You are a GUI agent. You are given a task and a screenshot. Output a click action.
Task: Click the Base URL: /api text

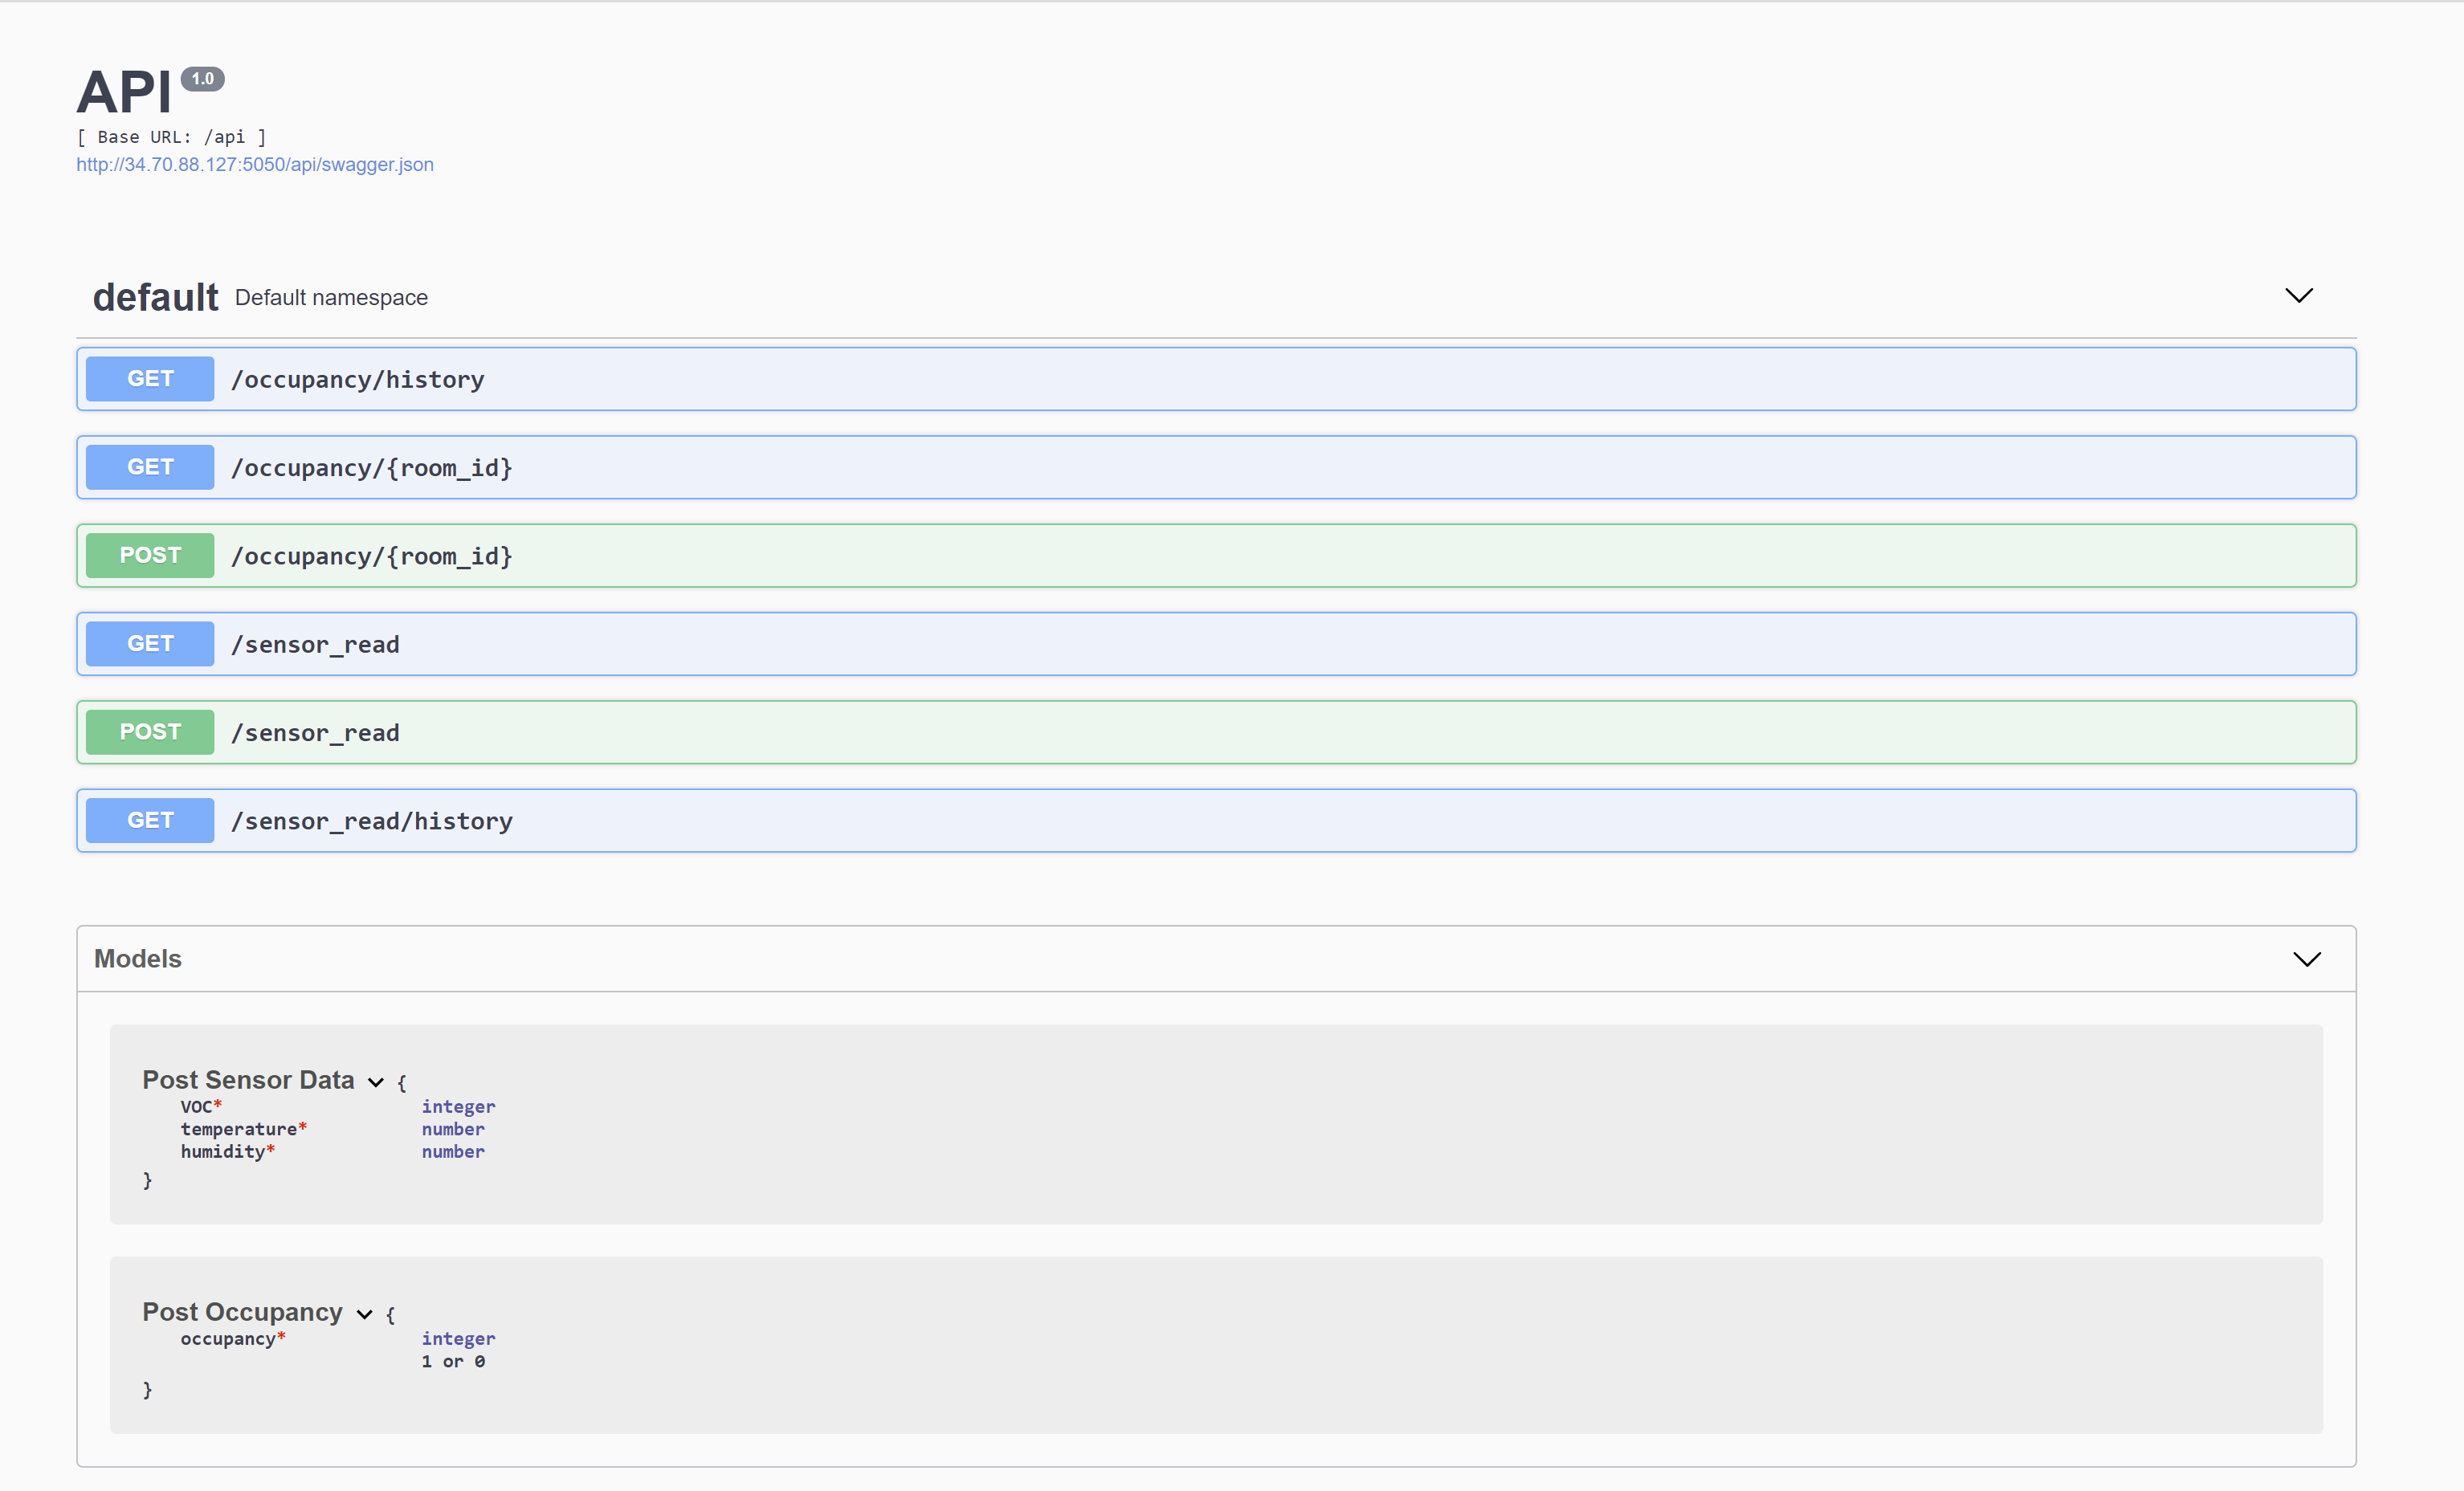[x=171, y=137]
